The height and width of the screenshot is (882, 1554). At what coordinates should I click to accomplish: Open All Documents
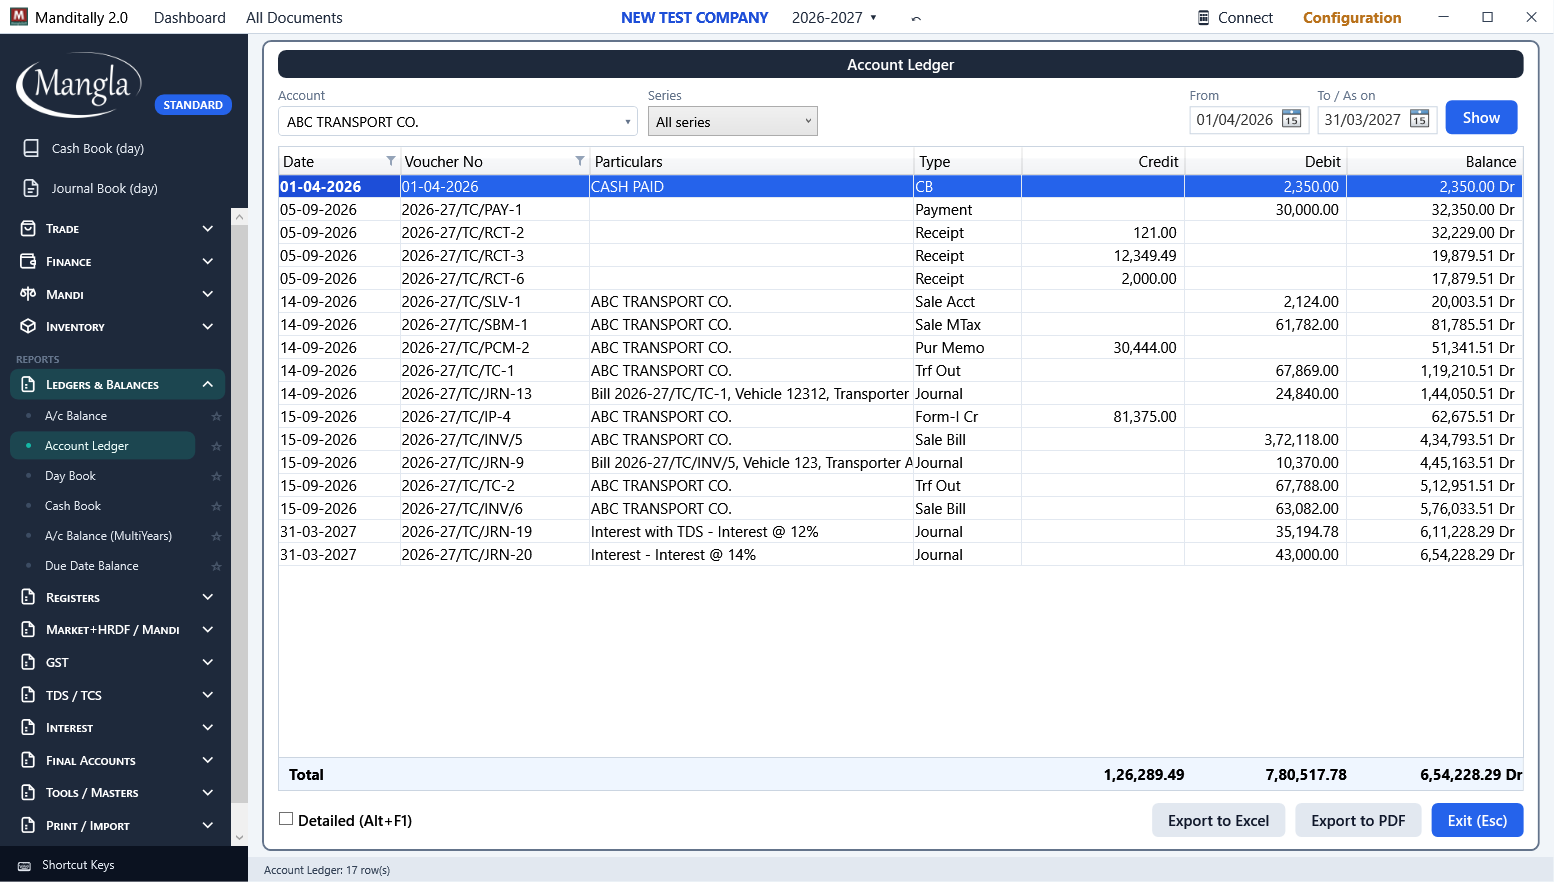tap(294, 17)
